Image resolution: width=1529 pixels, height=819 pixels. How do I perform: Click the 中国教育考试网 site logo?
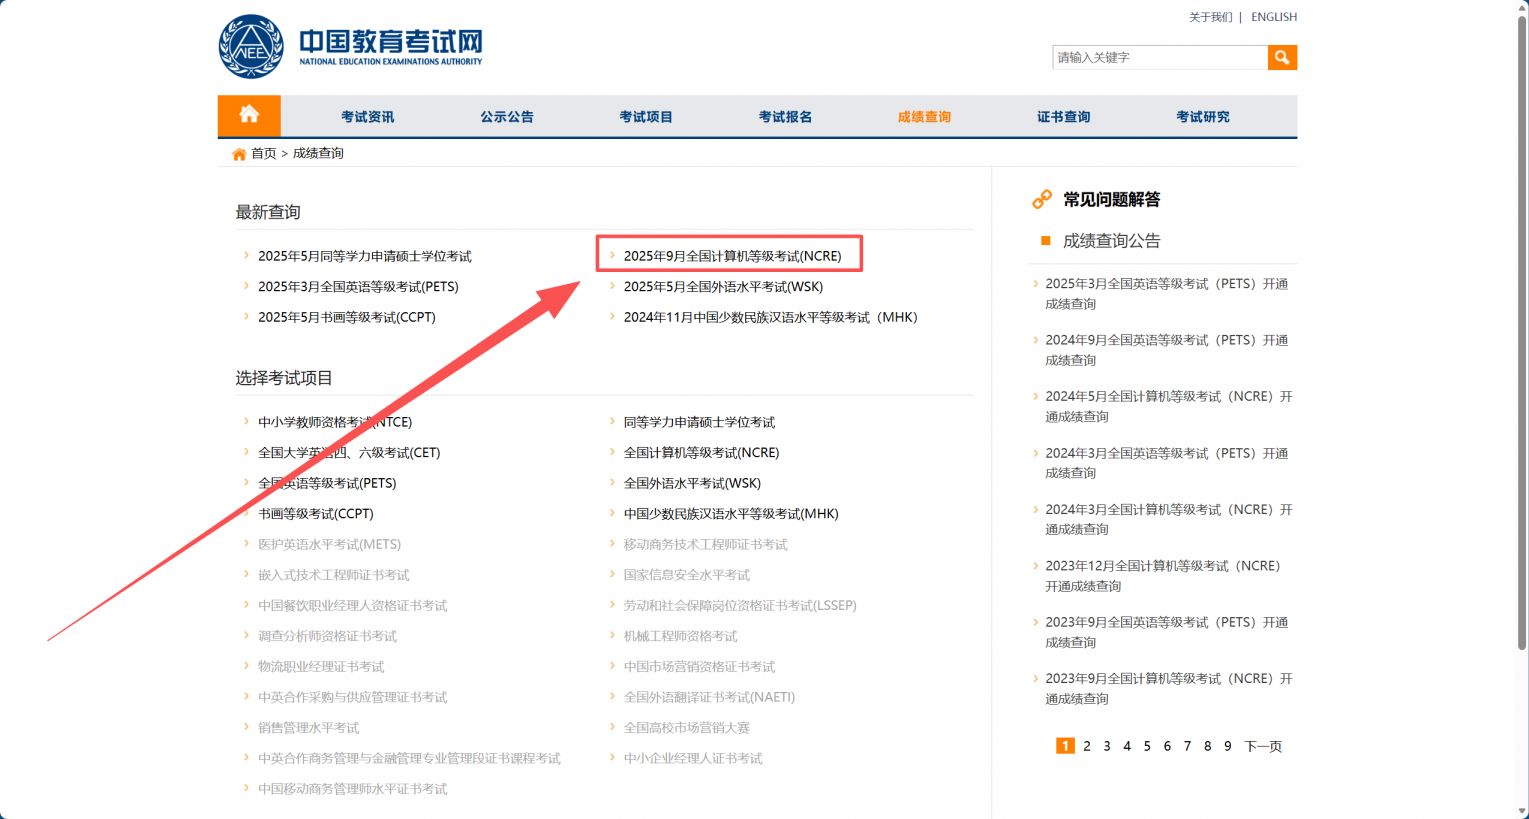tap(350, 45)
